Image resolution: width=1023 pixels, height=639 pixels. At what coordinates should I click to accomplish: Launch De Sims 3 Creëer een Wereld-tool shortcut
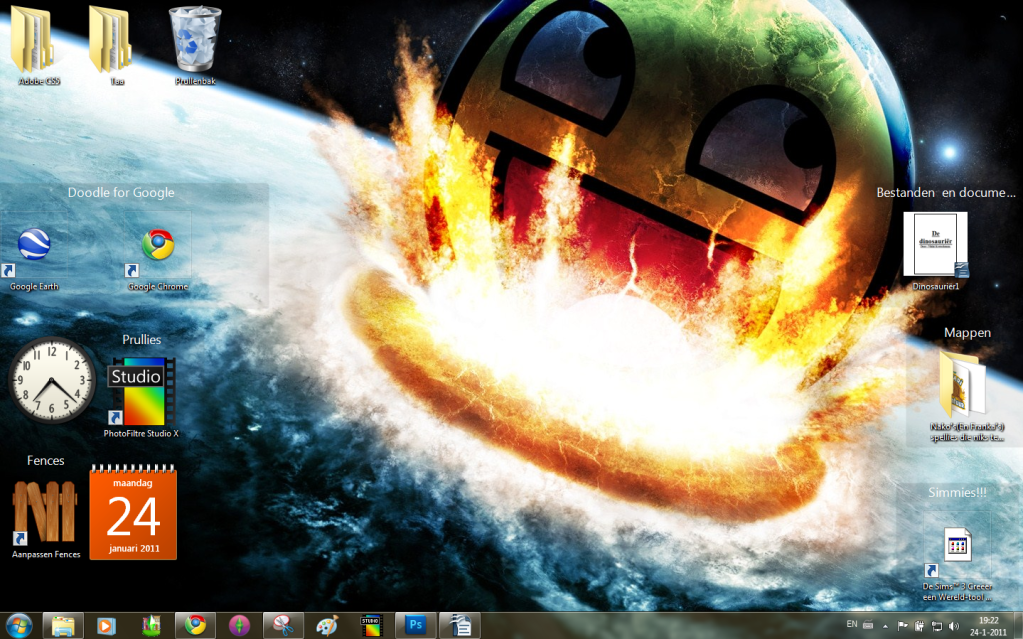coord(957,563)
